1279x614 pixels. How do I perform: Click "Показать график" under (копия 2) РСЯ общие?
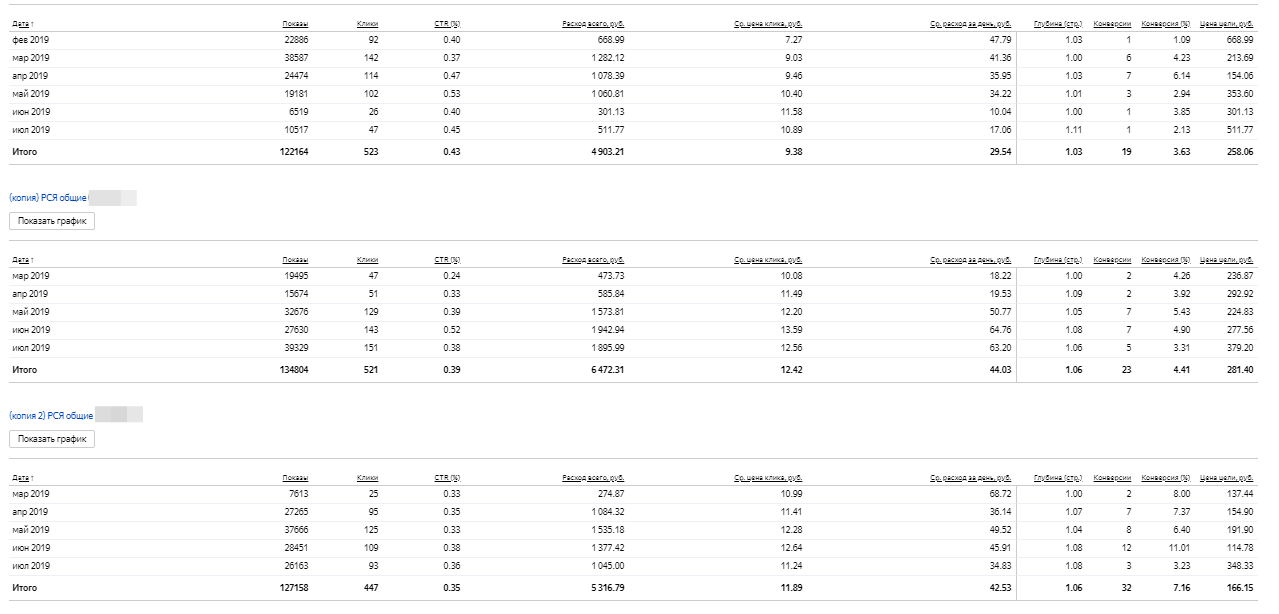pyautogui.click(x=52, y=439)
